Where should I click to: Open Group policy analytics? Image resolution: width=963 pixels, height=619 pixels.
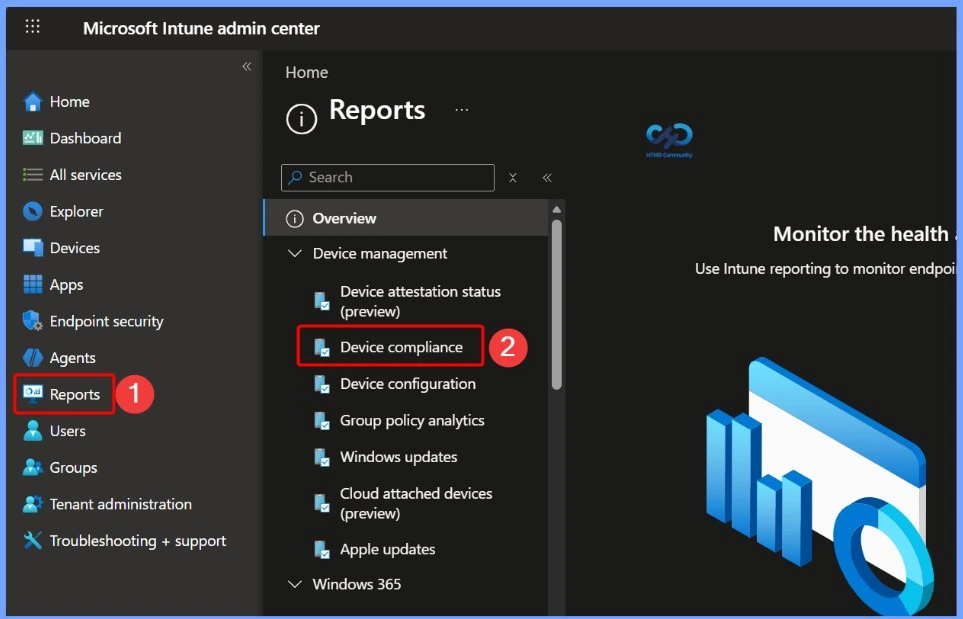(412, 421)
